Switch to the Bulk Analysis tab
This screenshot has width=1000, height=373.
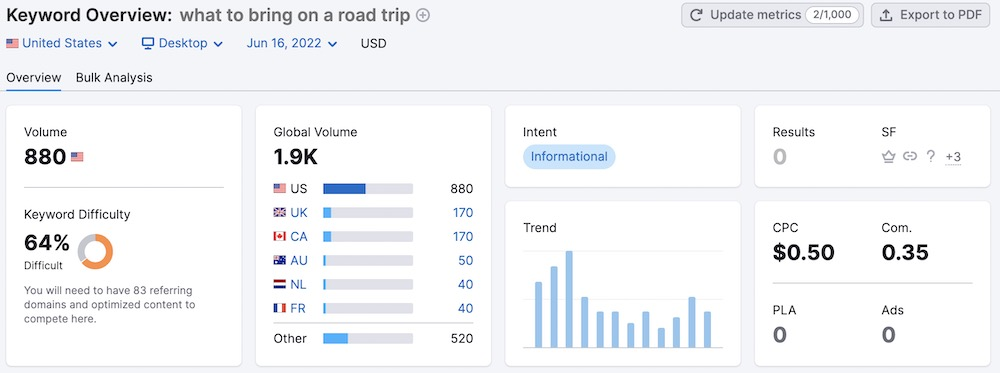tap(114, 78)
